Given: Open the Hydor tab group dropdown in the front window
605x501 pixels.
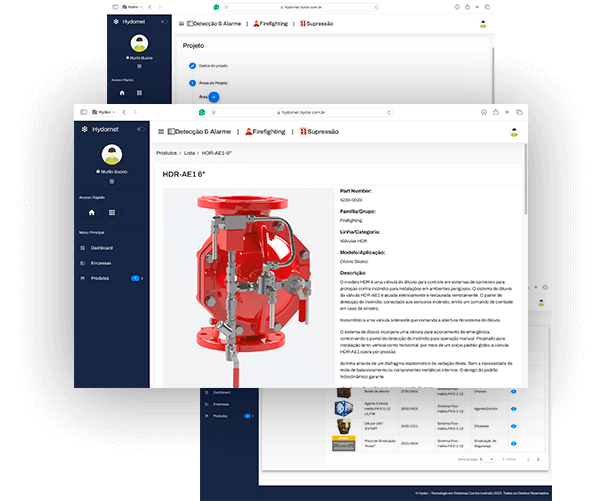Looking at the screenshot, I should (x=103, y=112).
